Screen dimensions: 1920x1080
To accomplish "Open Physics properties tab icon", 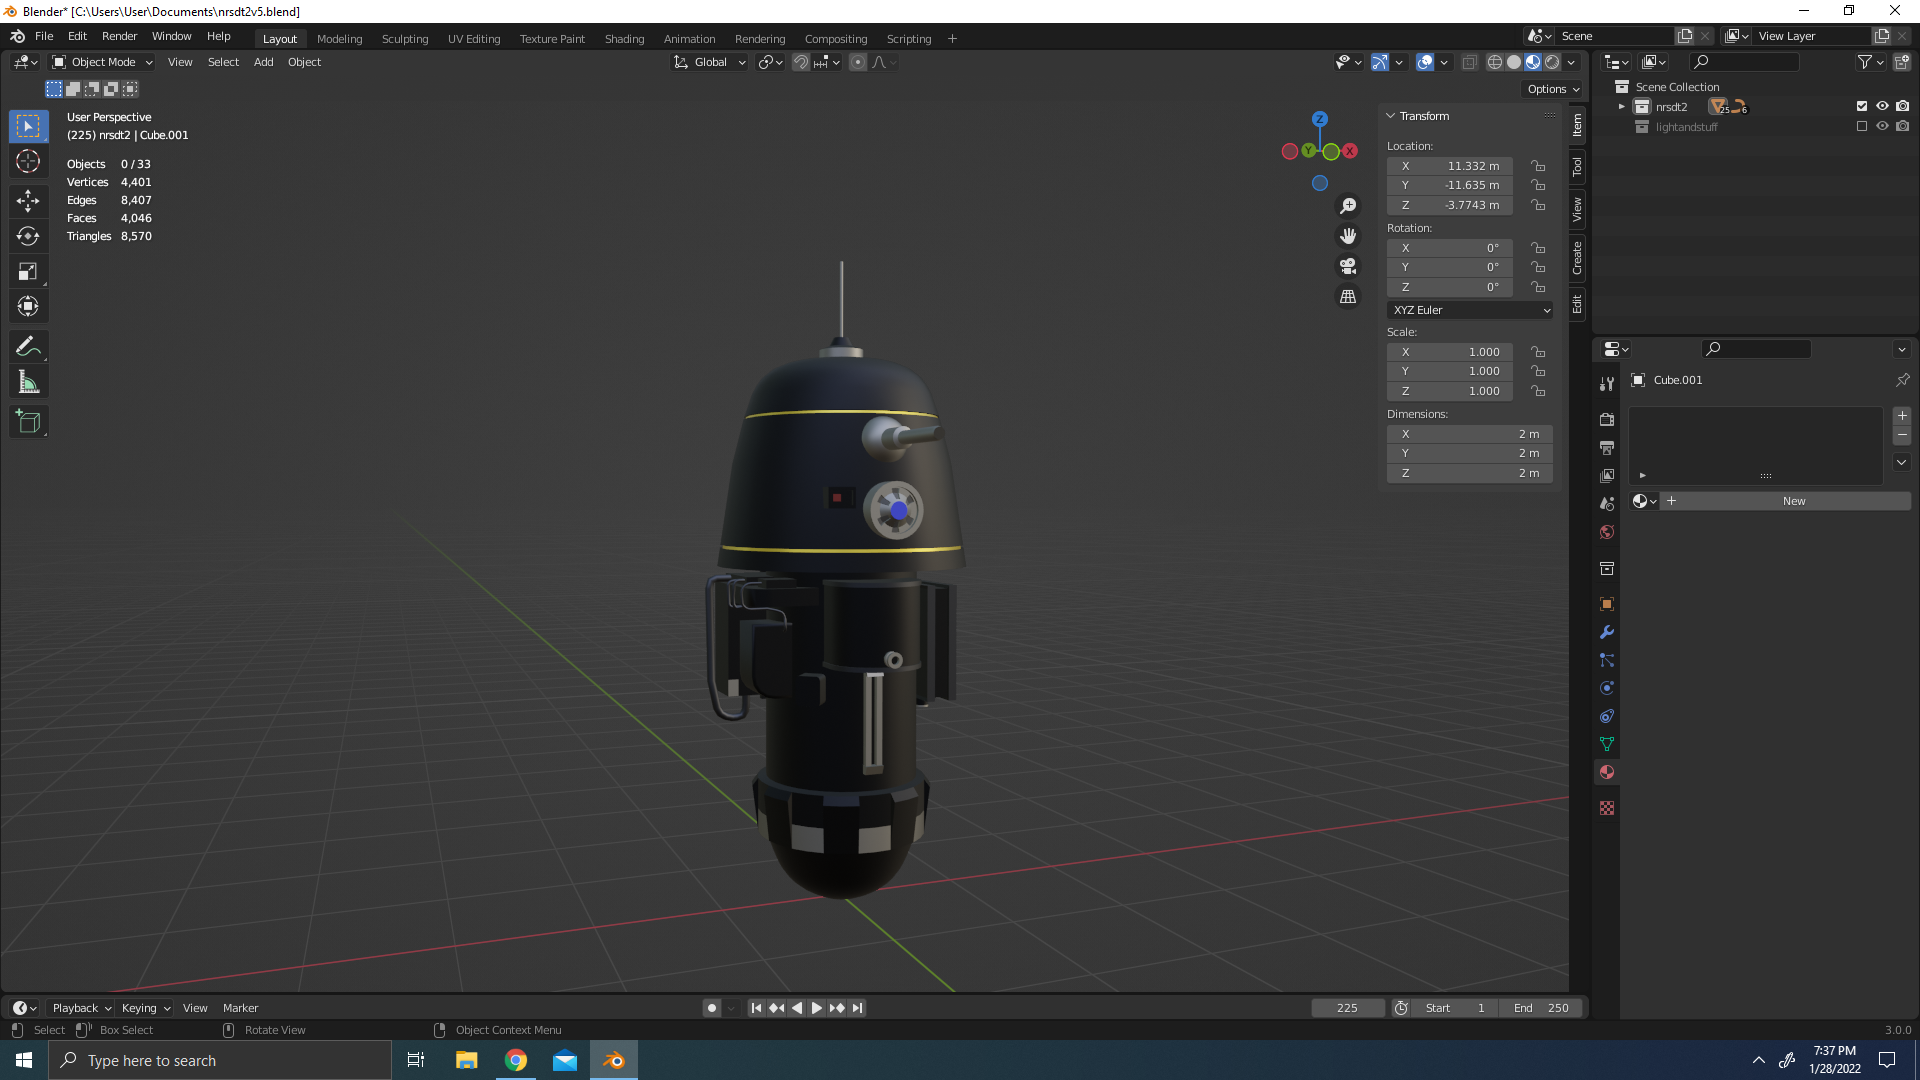I will pyautogui.click(x=1607, y=688).
